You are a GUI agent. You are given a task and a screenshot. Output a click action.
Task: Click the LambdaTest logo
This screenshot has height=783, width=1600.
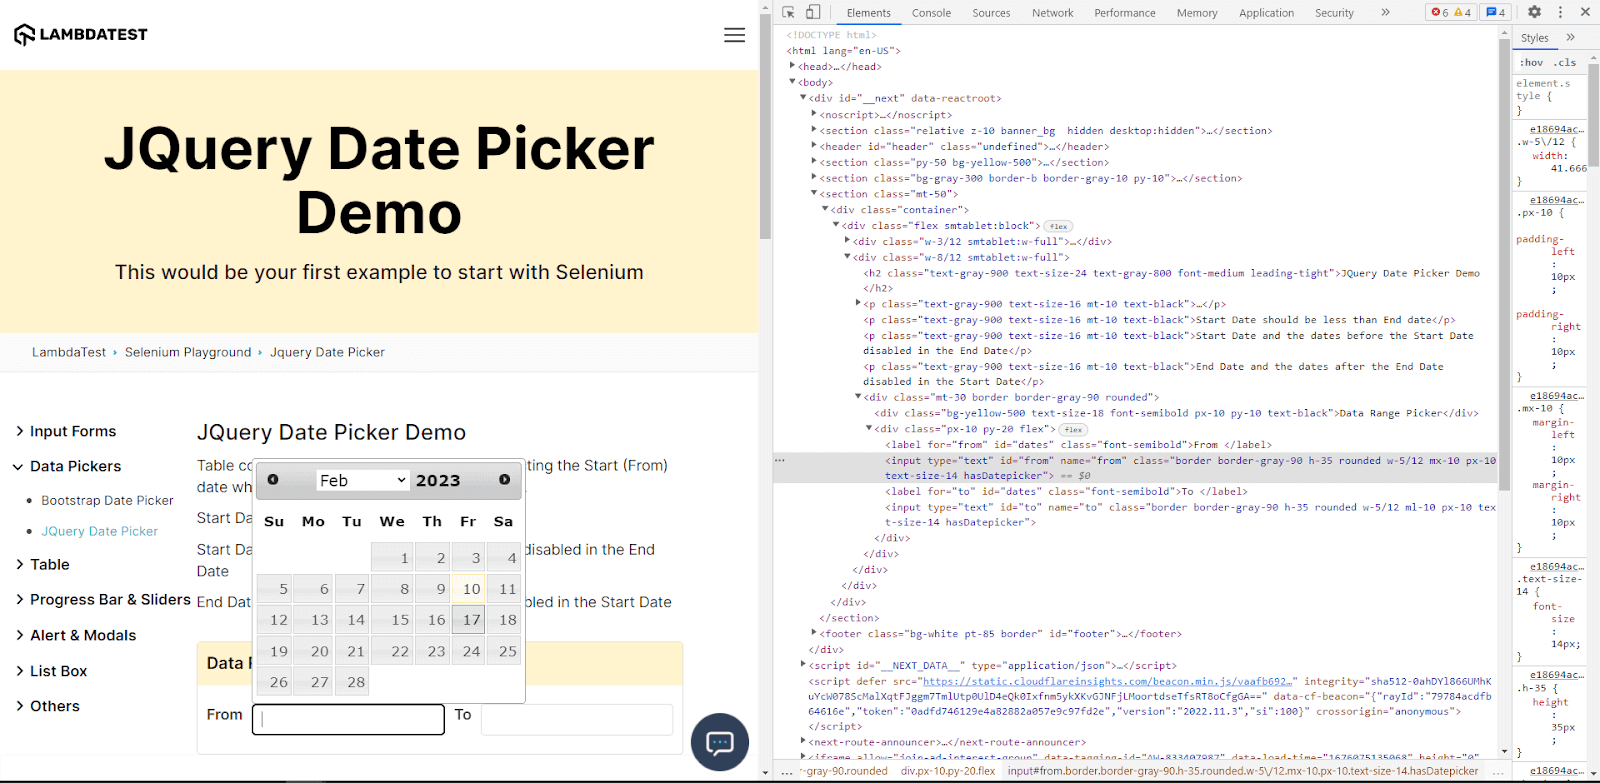pyautogui.click(x=81, y=35)
